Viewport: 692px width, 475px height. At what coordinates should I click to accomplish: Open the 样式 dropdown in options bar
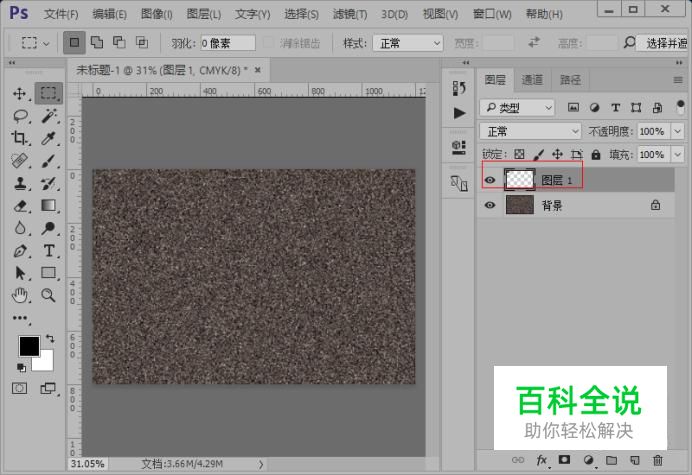coord(407,44)
